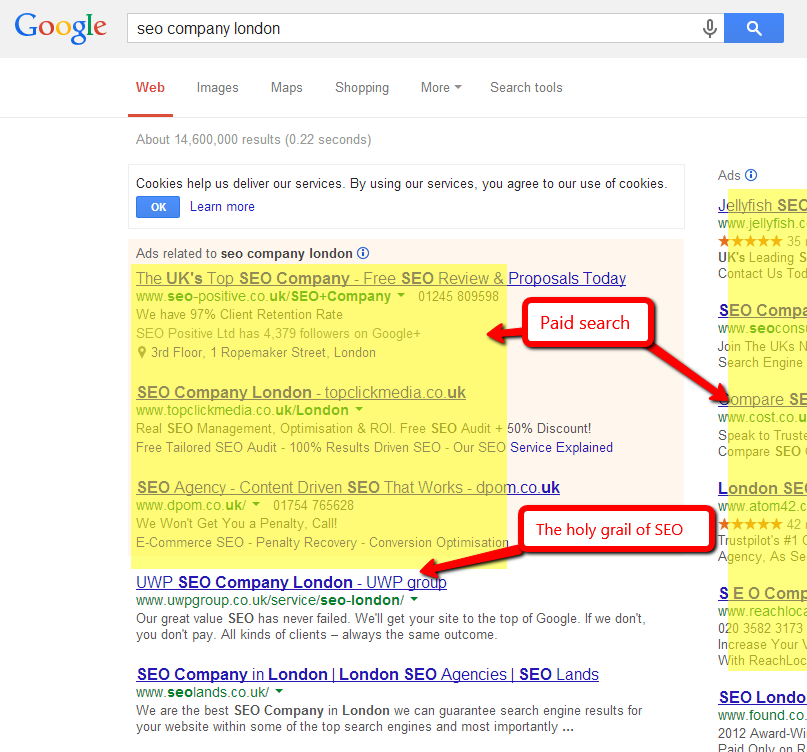The height and width of the screenshot is (752, 807).
Task: Click the star rating under Jellyfish ad
Action: click(750, 241)
